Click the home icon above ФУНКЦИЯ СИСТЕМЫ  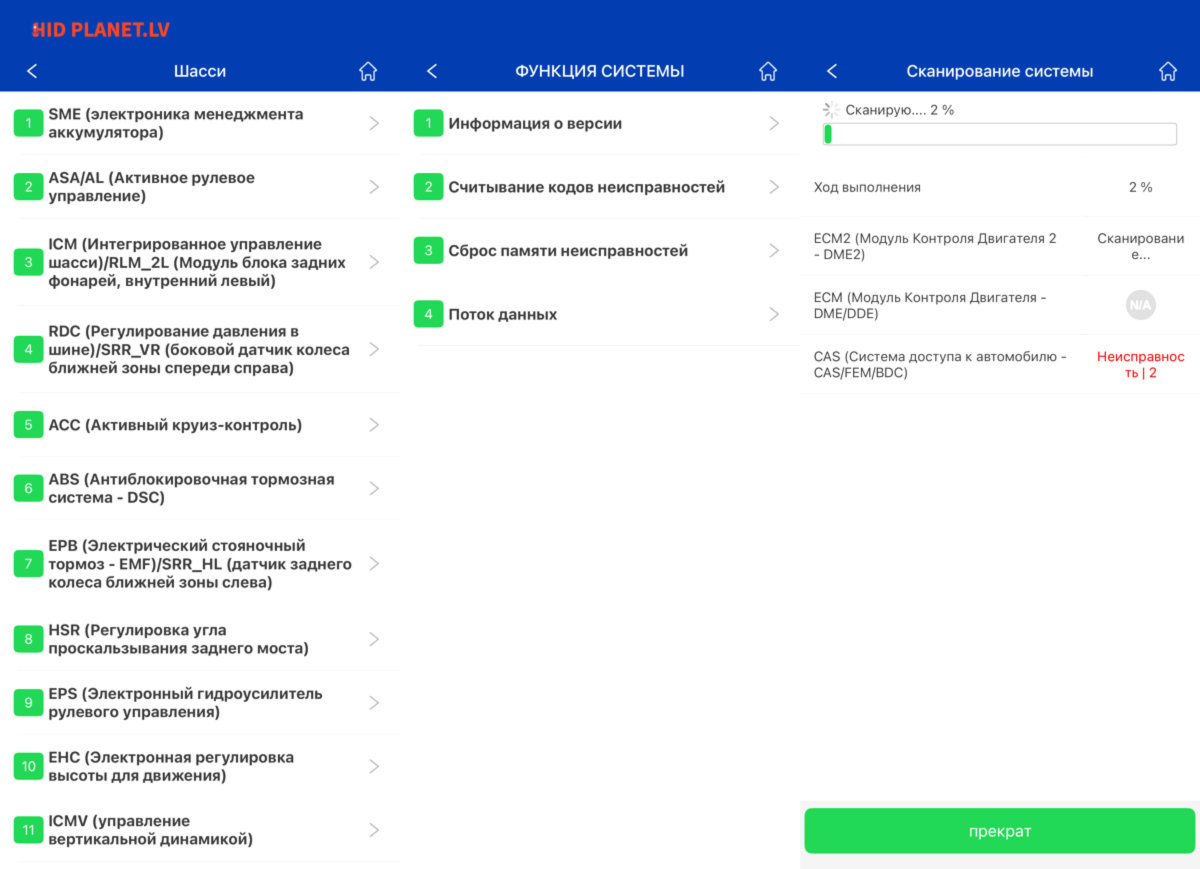point(768,71)
